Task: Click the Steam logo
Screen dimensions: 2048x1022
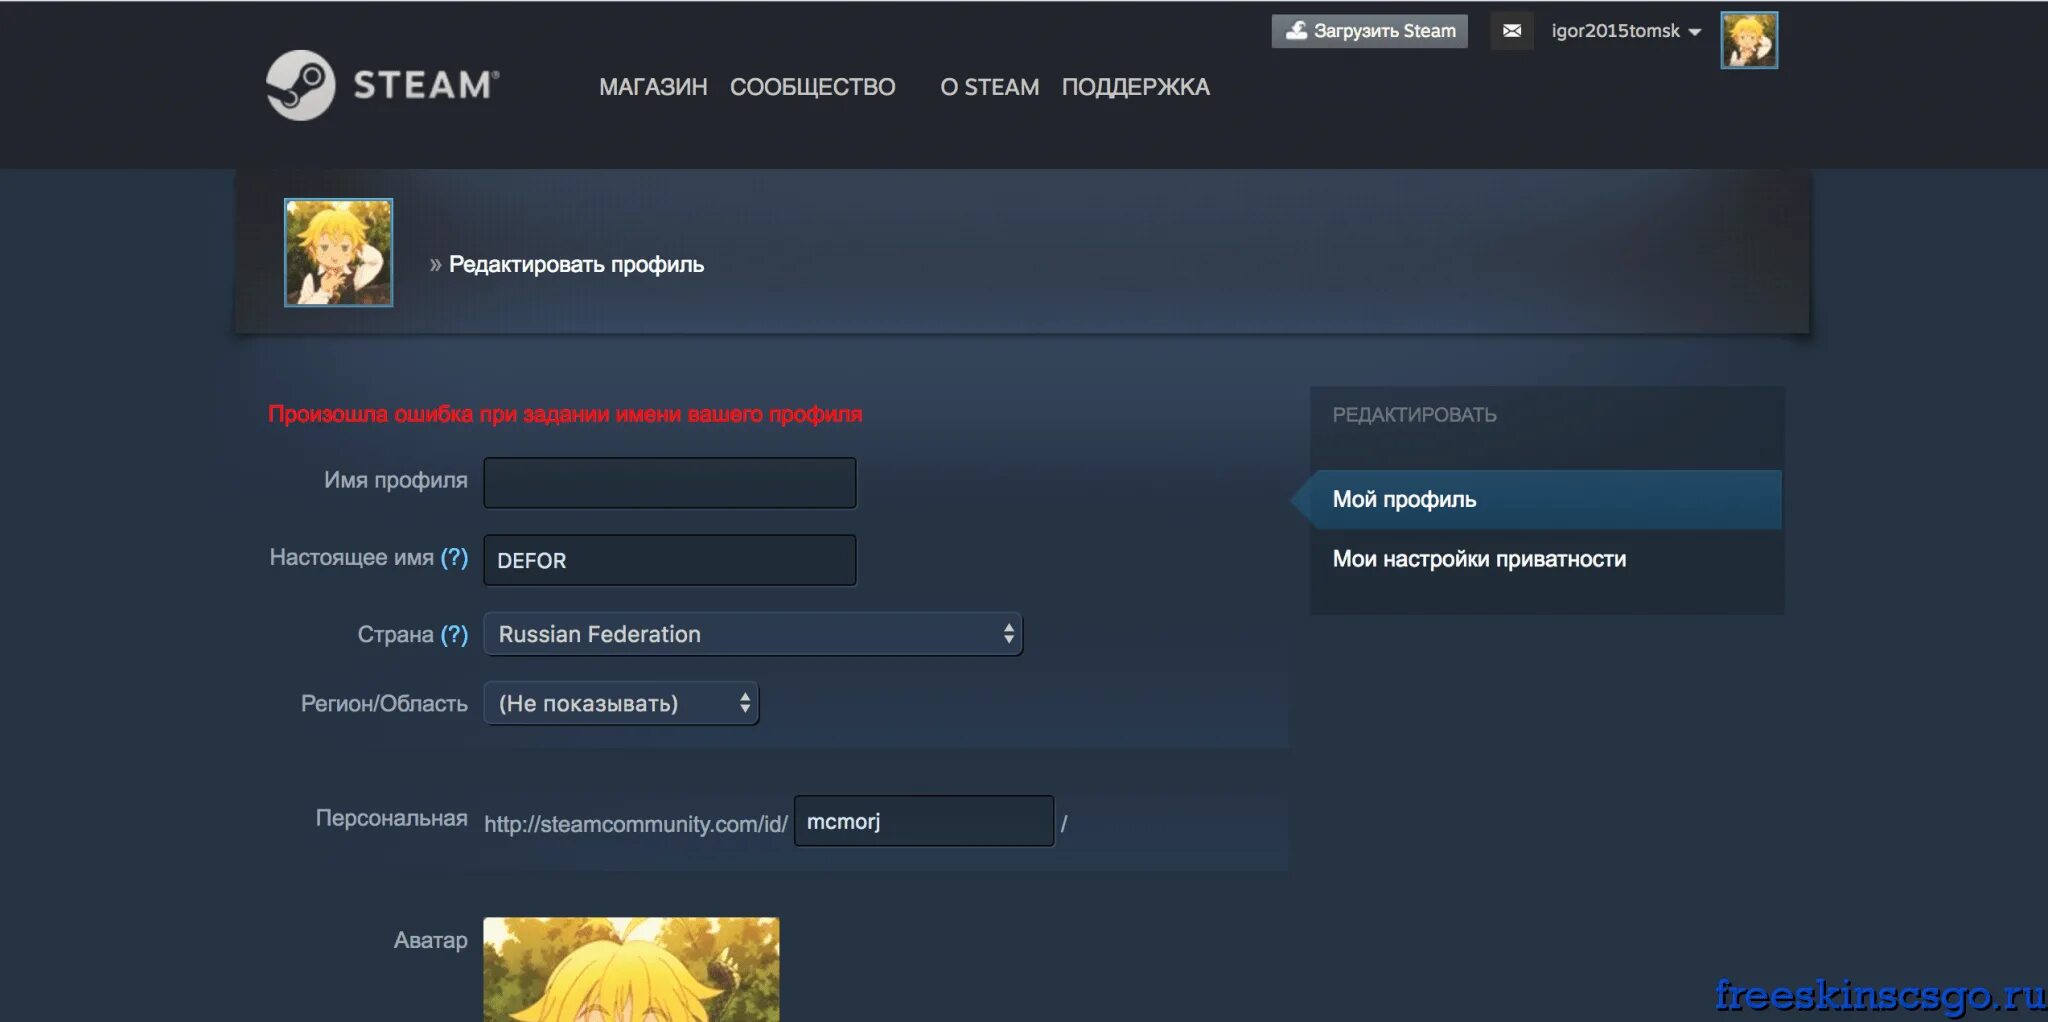Action: pos(382,85)
